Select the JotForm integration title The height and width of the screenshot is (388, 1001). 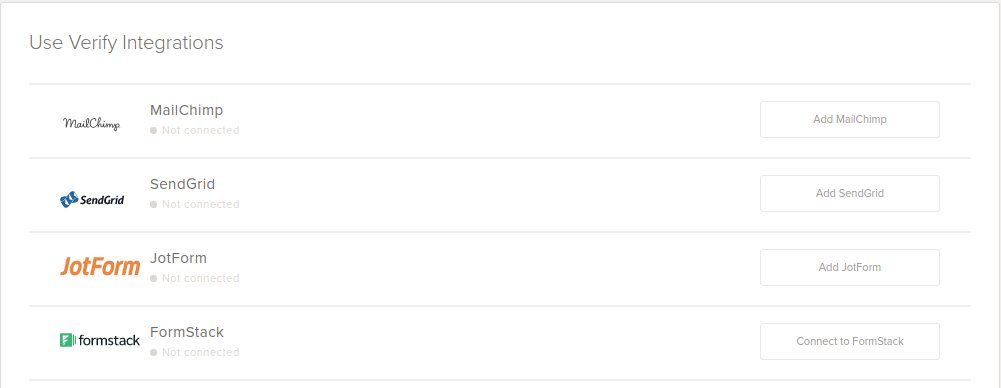[178, 258]
